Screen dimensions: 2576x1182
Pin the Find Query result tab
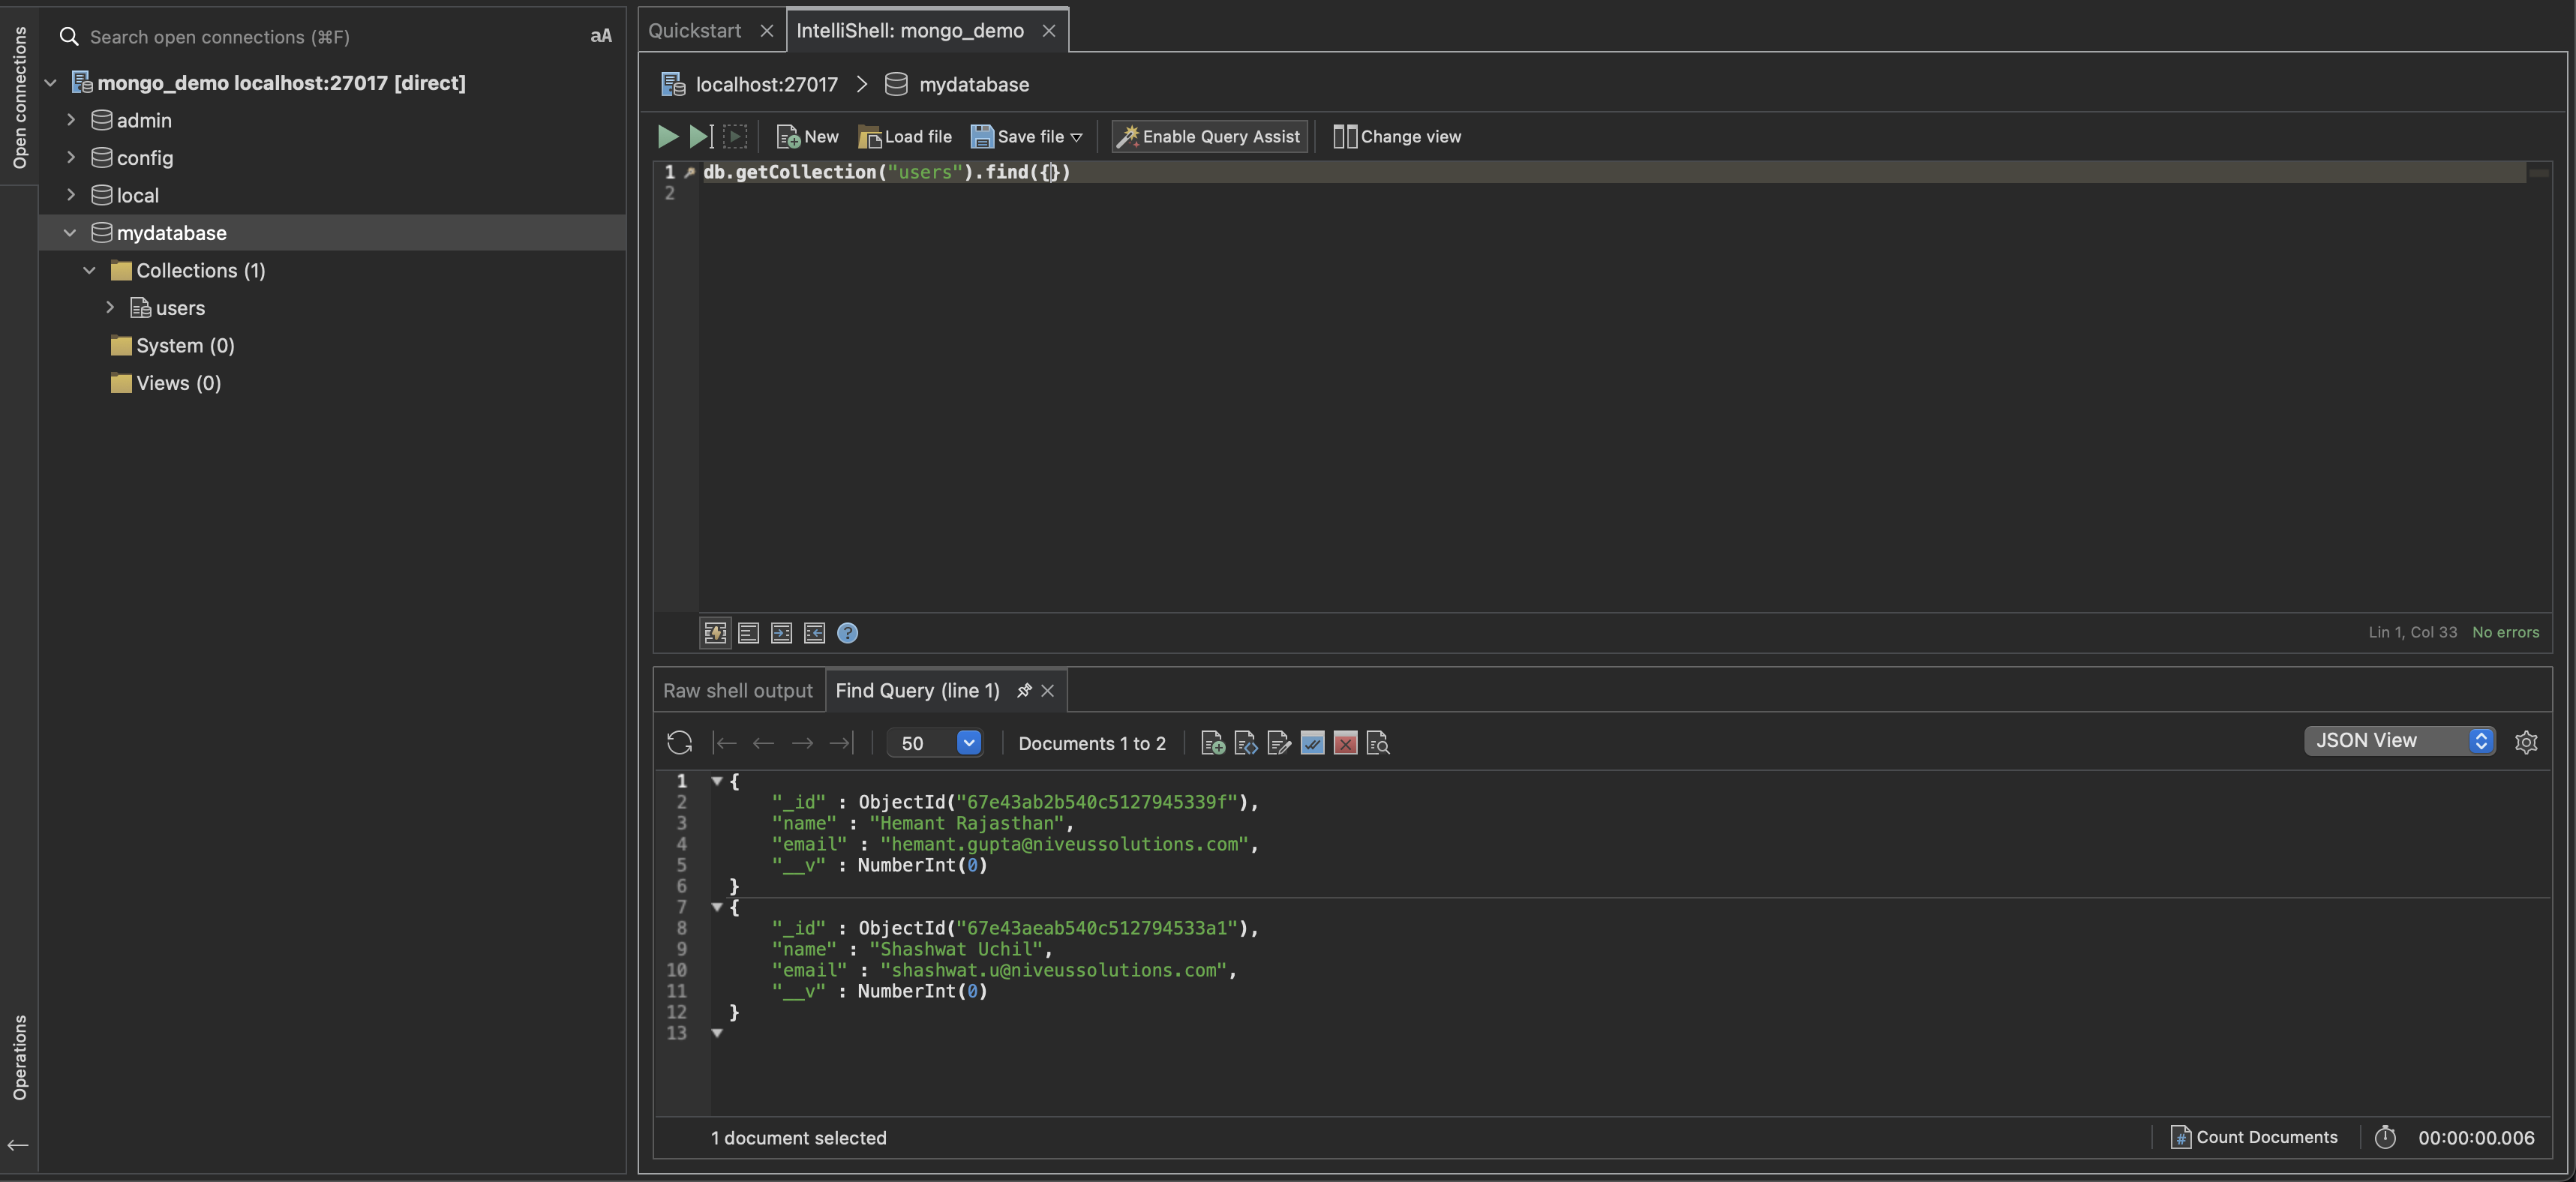1023,691
